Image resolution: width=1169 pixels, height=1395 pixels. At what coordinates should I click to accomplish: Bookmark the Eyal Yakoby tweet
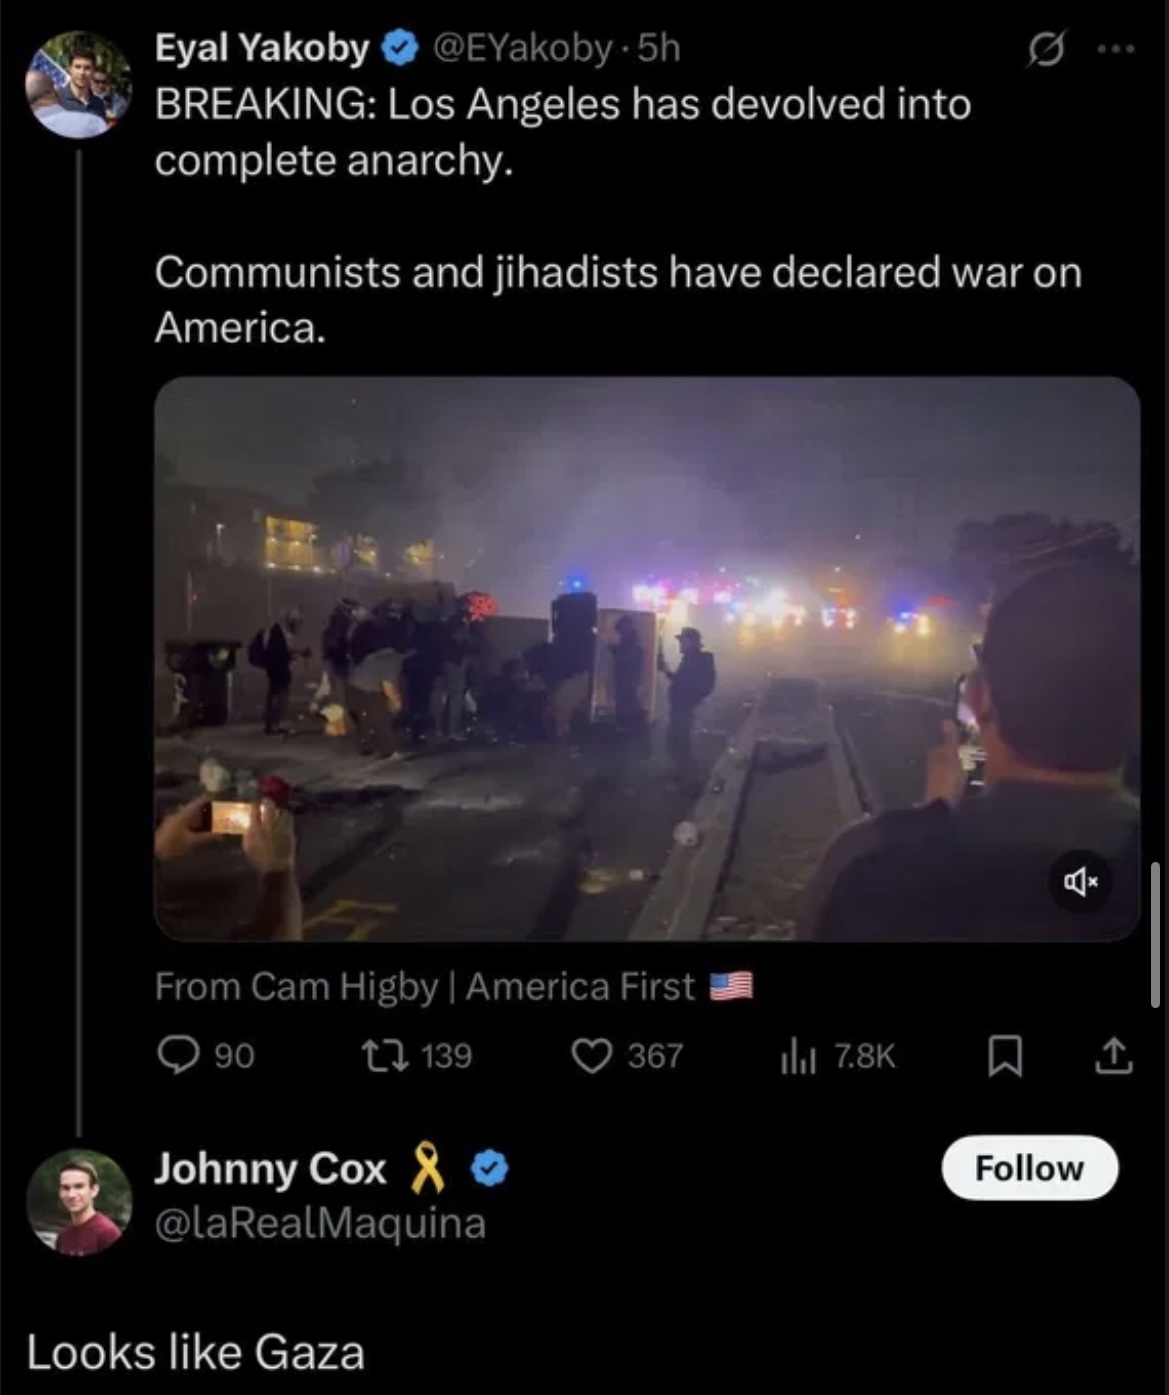click(1004, 1056)
